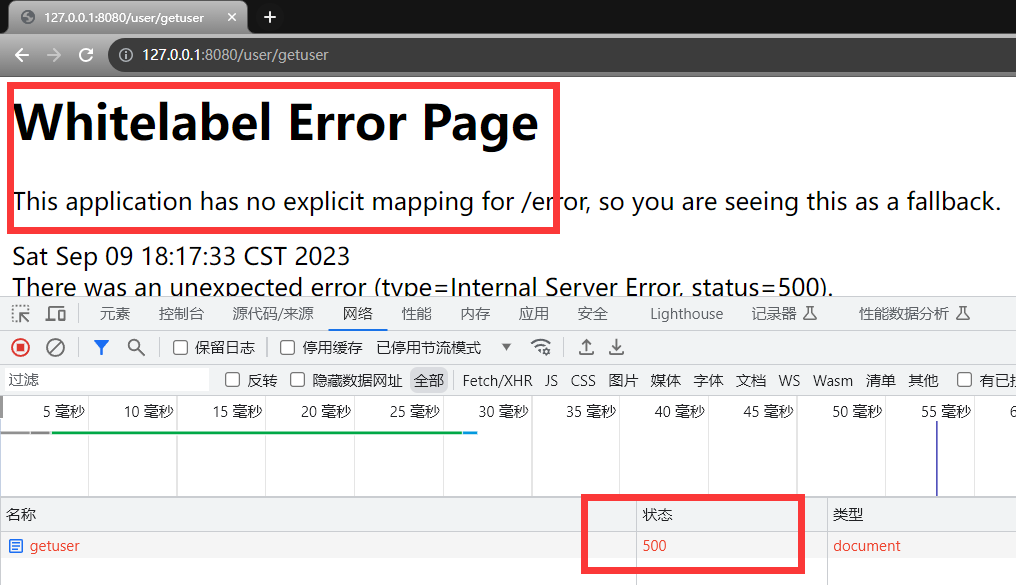1016x585 pixels.
Task: Click the 55 毫秒 timeline marker
Action: click(946, 412)
